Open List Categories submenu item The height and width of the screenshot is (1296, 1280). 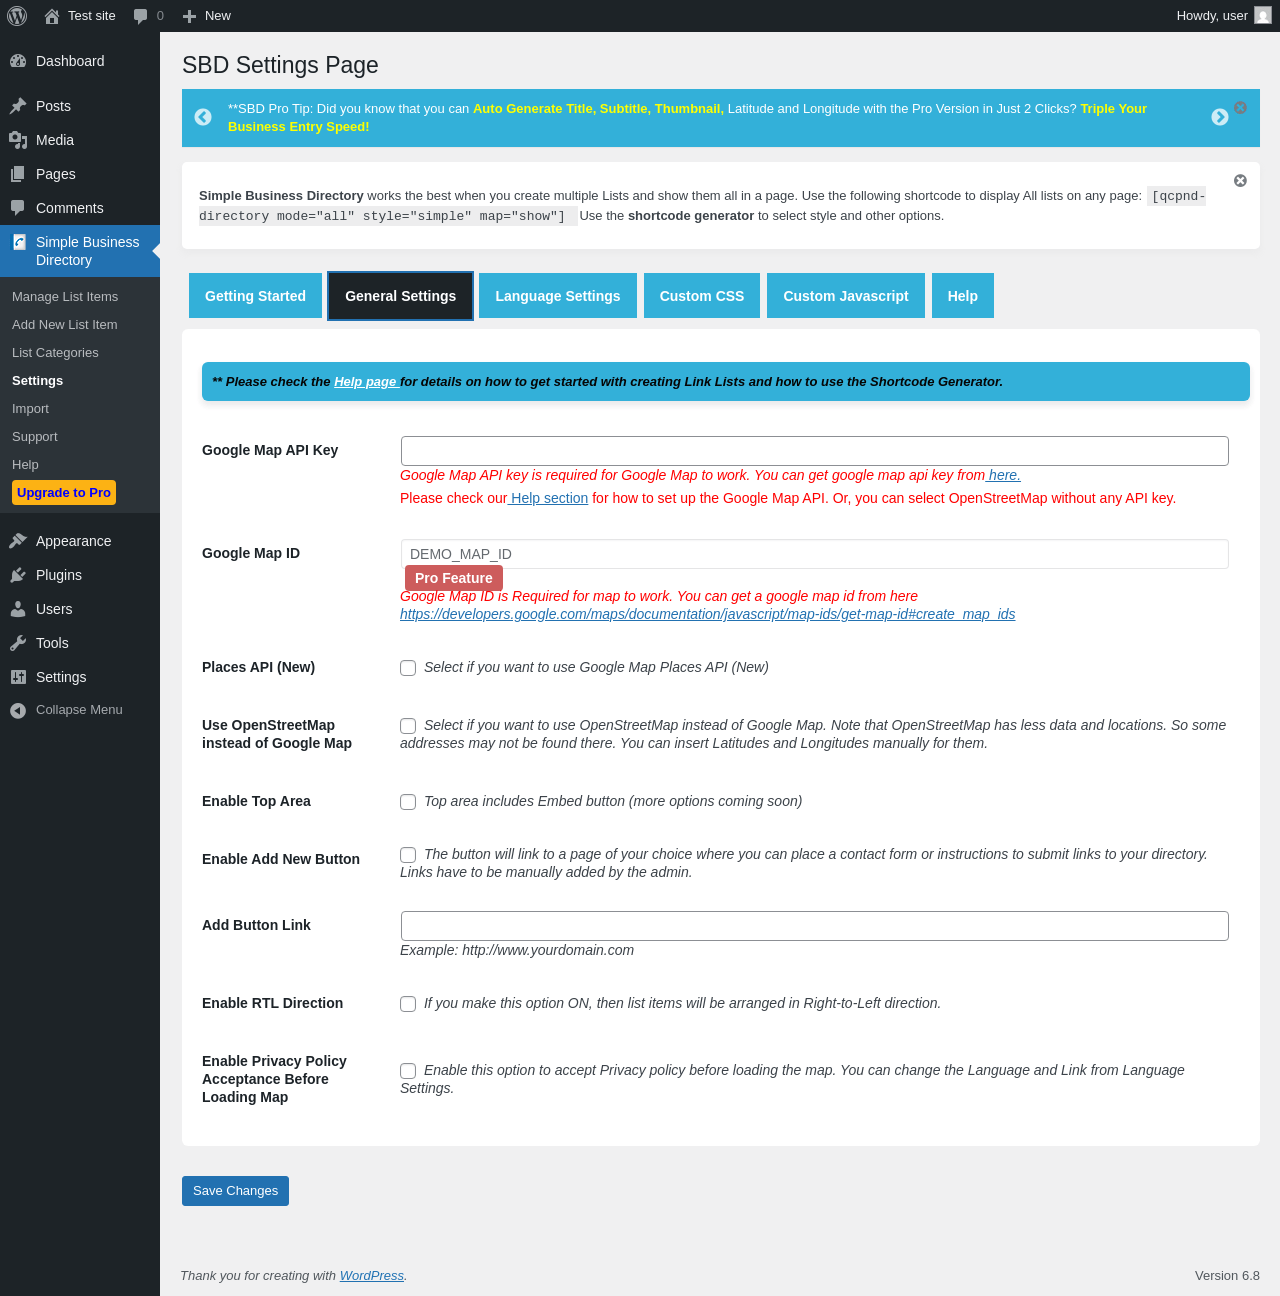pos(55,353)
